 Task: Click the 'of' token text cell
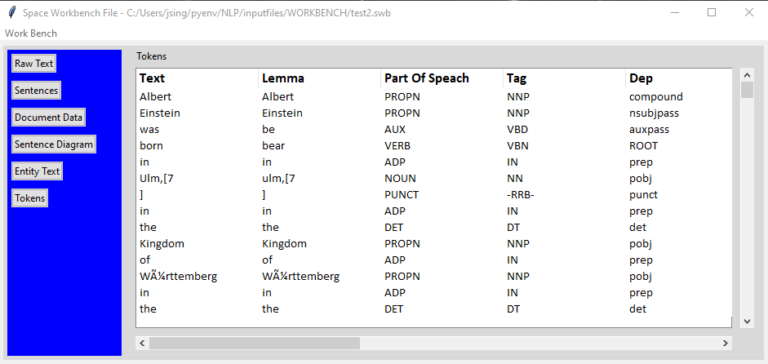click(x=144, y=260)
